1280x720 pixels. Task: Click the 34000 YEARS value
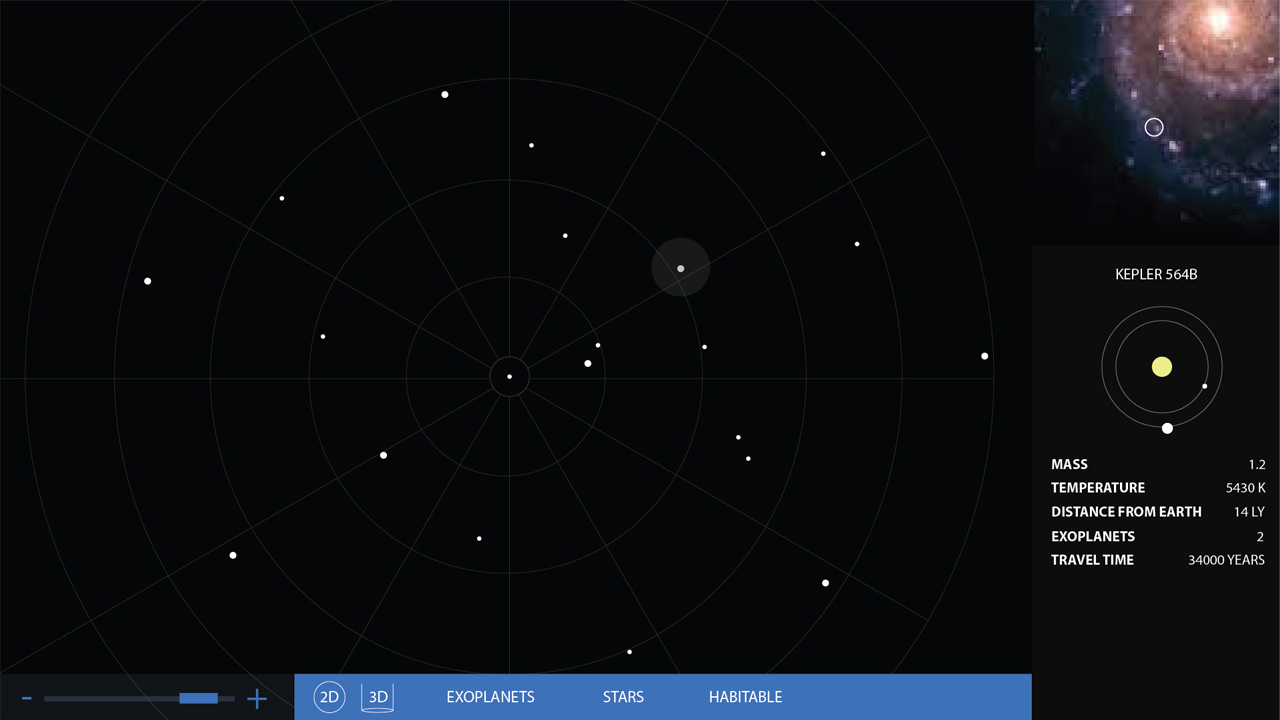(1226, 561)
